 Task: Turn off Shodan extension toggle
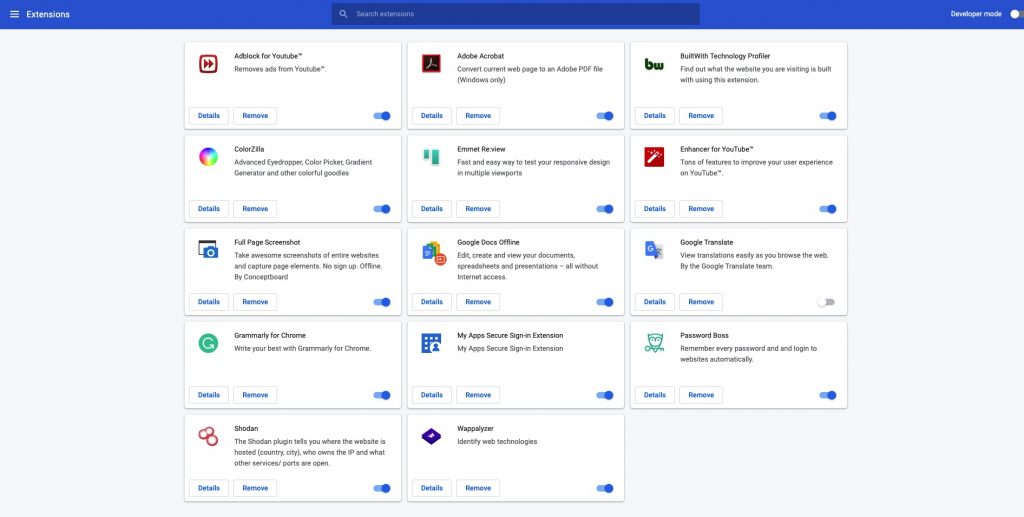[382, 488]
